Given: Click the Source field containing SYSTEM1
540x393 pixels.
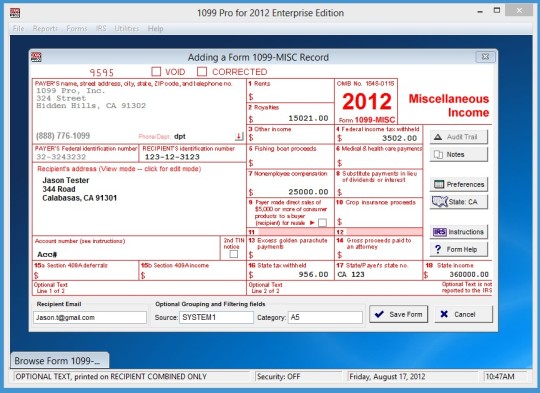Looking at the screenshot, I should point(216,317).
